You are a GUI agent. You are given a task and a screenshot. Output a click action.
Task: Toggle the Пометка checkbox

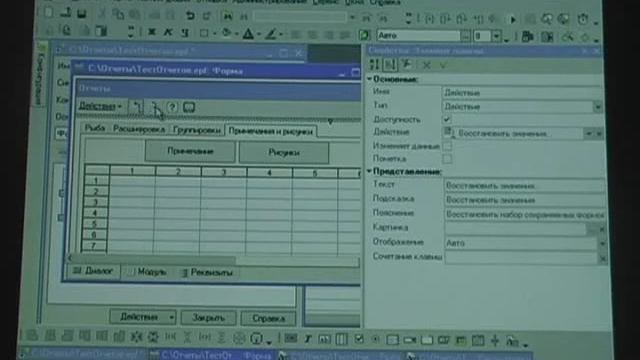pos(447,158)
